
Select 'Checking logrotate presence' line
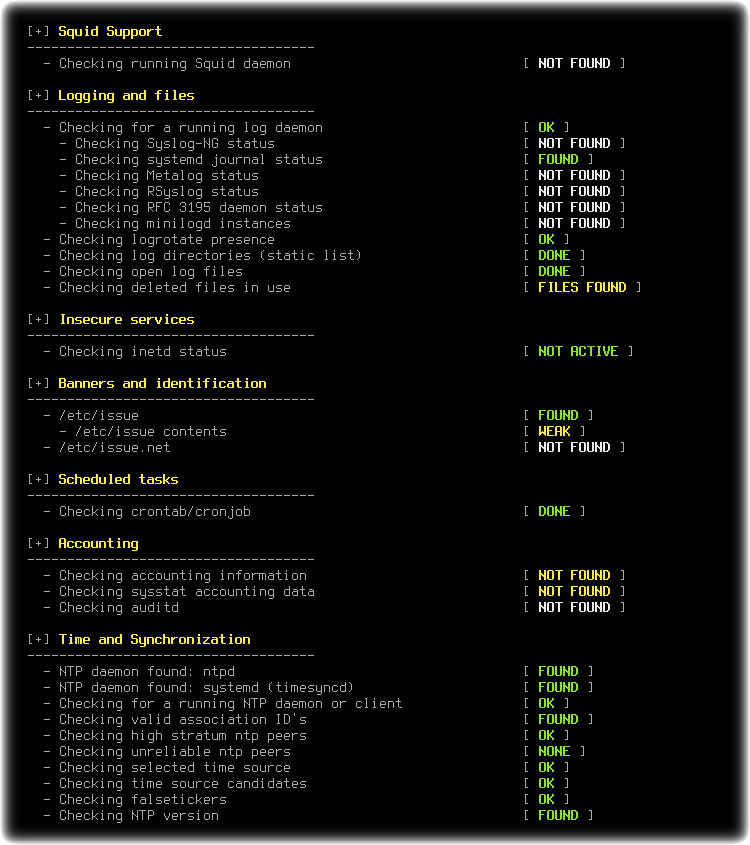click(166, 240)
